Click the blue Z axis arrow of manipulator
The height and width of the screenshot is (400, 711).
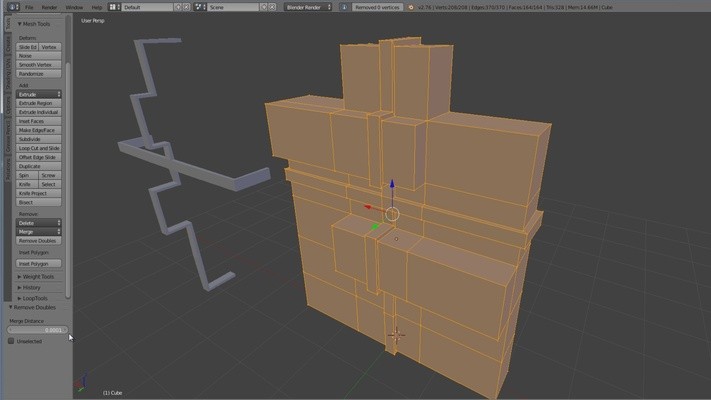click(x=392, y=184)
